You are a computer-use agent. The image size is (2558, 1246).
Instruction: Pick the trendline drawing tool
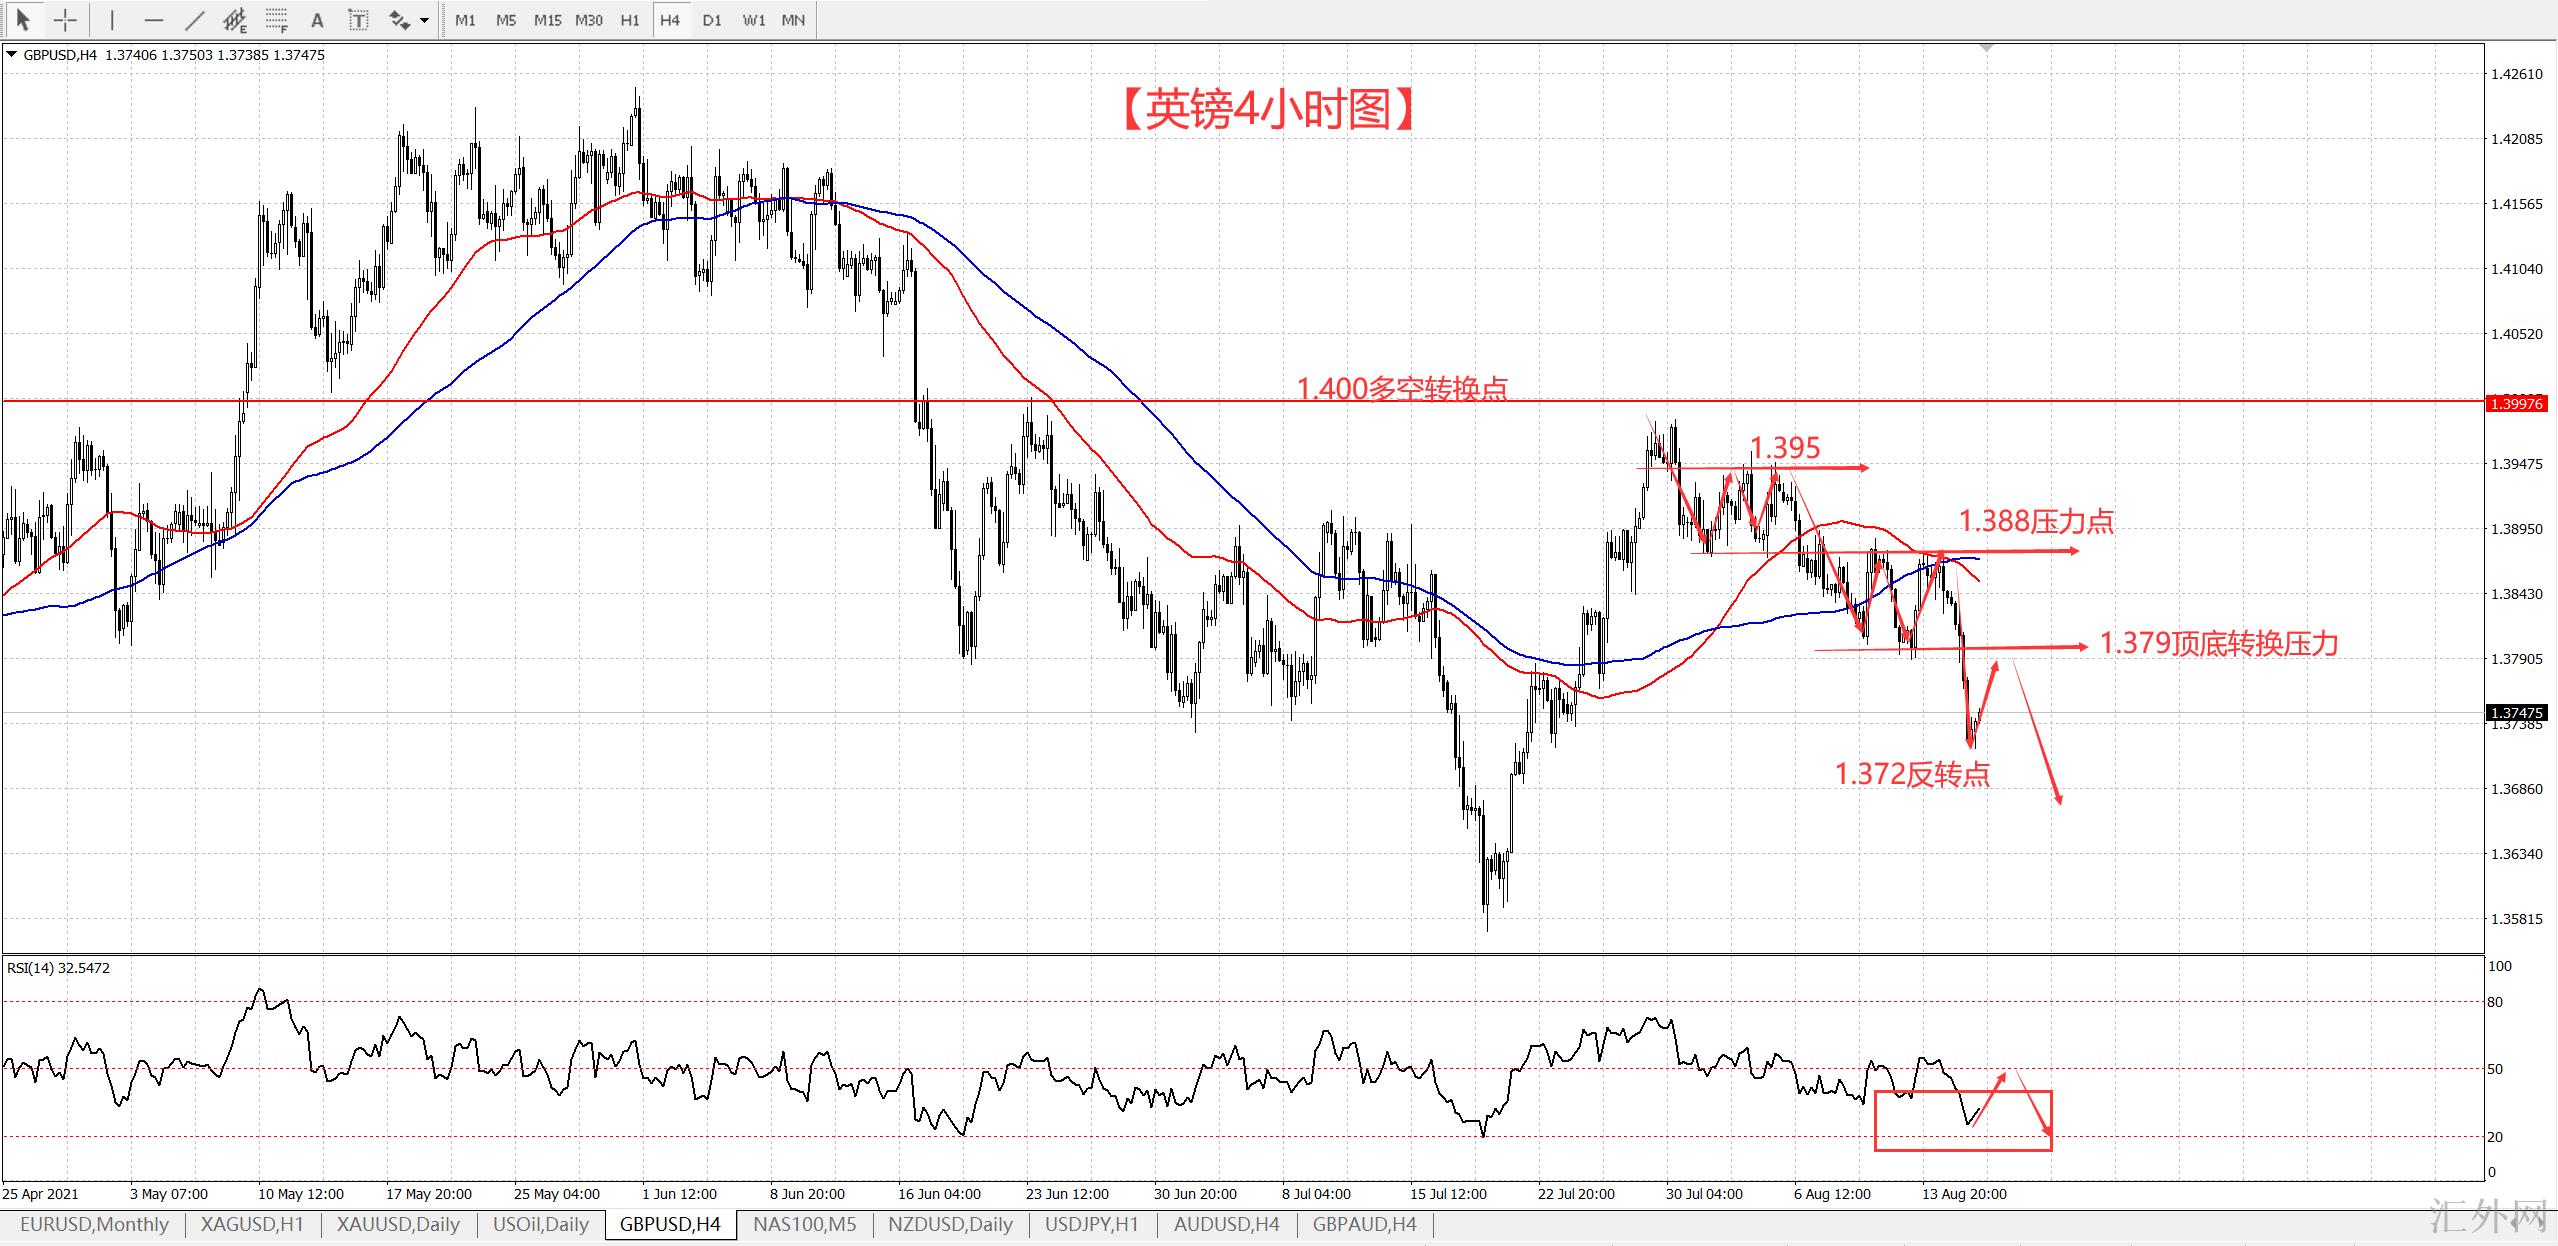[195, 19]
